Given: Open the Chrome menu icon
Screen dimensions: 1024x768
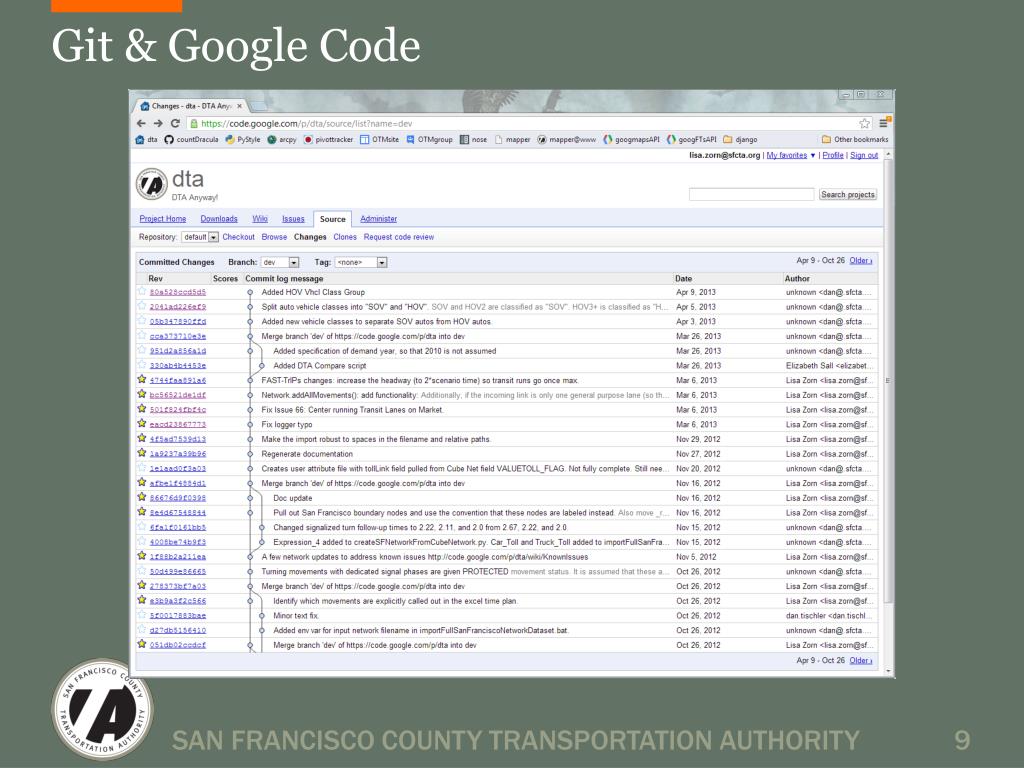Looking at the screenshot, I should [884, 123].
